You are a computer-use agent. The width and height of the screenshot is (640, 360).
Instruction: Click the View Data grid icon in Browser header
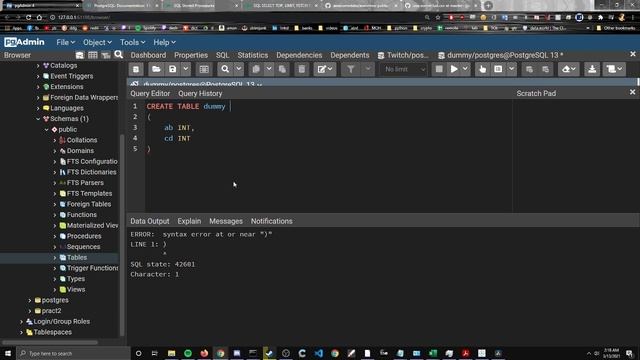[93, 55]
